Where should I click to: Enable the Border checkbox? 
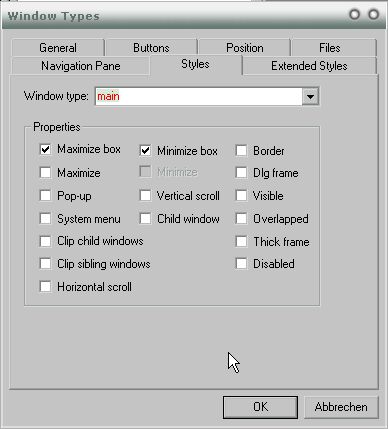coord(241,150)
